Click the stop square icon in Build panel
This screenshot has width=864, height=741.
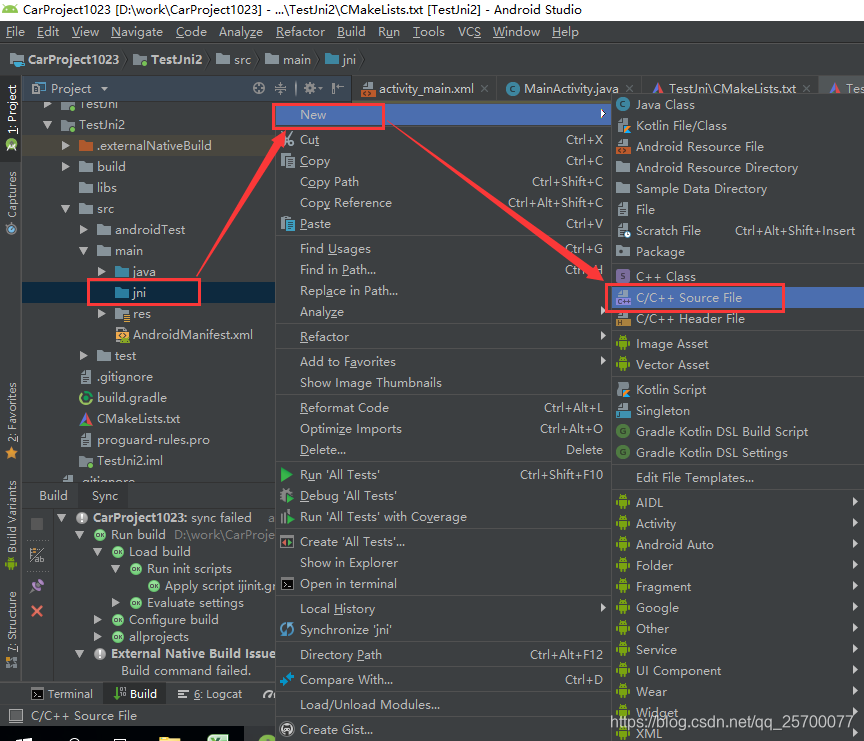pos(37,524)
